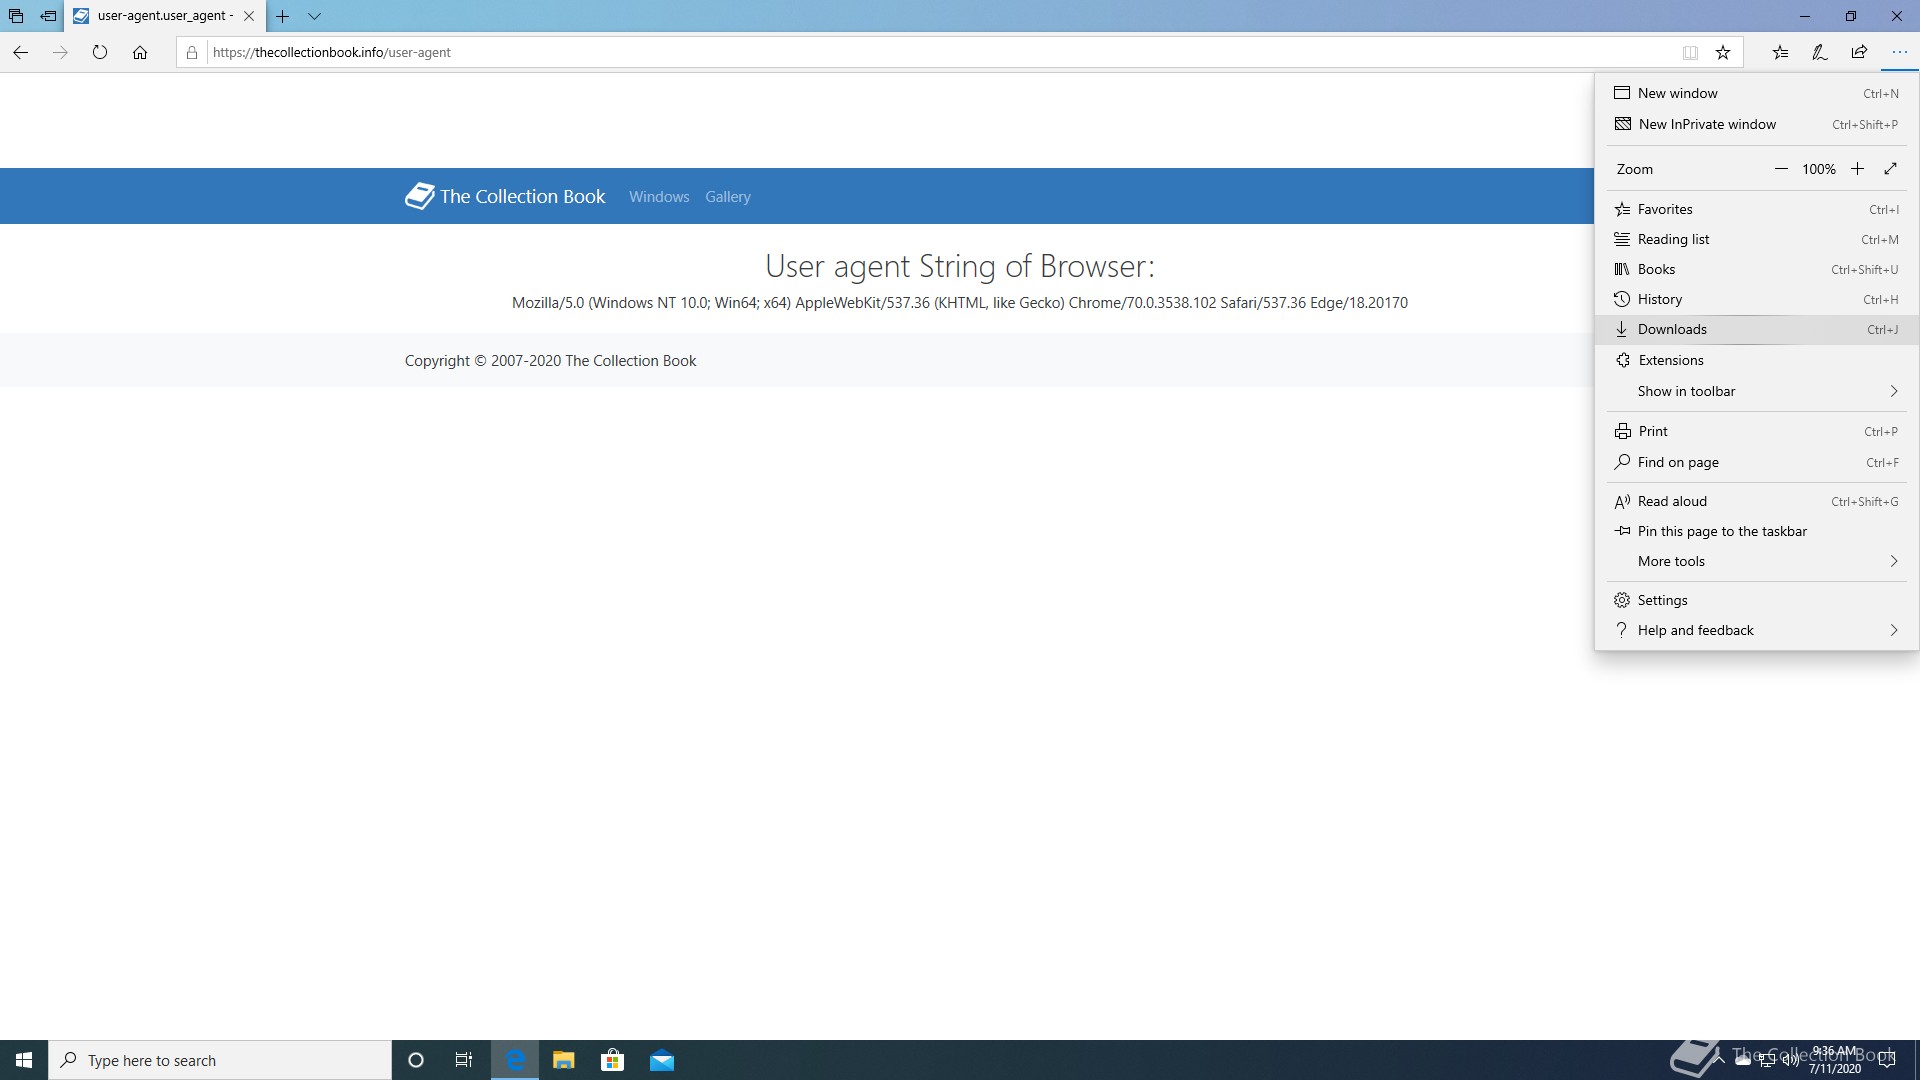Set these tabs aside icon
The height and width of the screenshot is (1080, 1920).
pyautogui.click(x=48, y=16)
